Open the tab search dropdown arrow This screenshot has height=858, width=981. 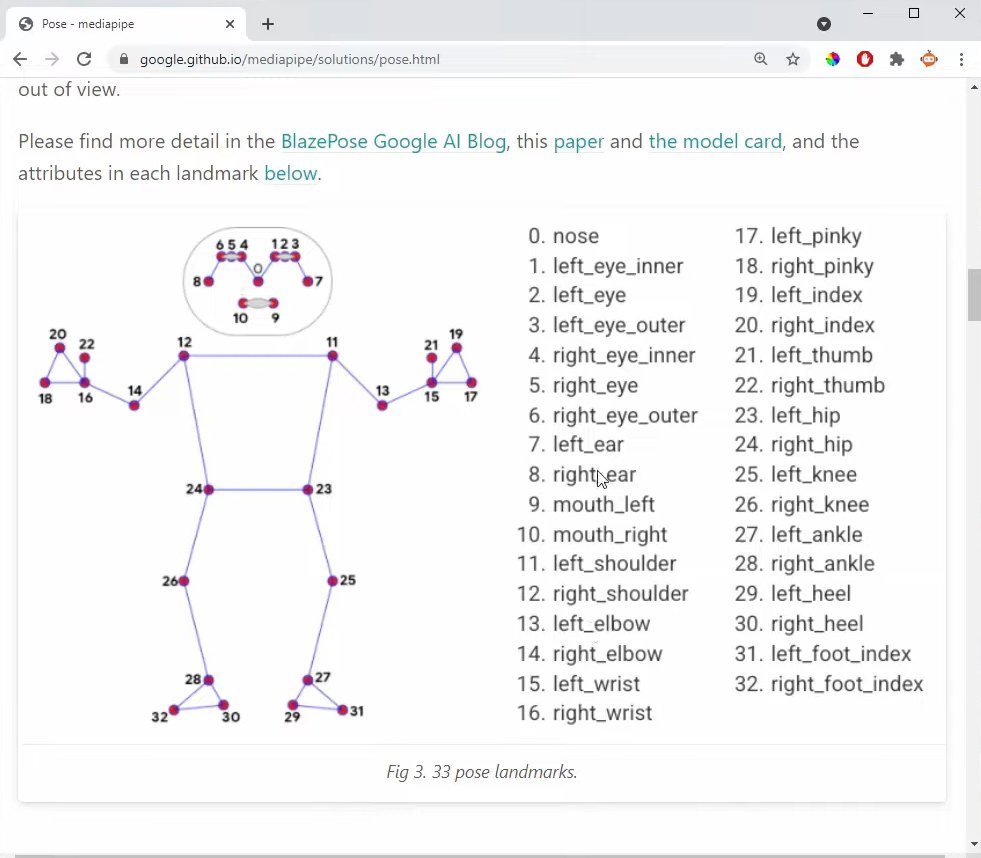[x=824, y=24]
